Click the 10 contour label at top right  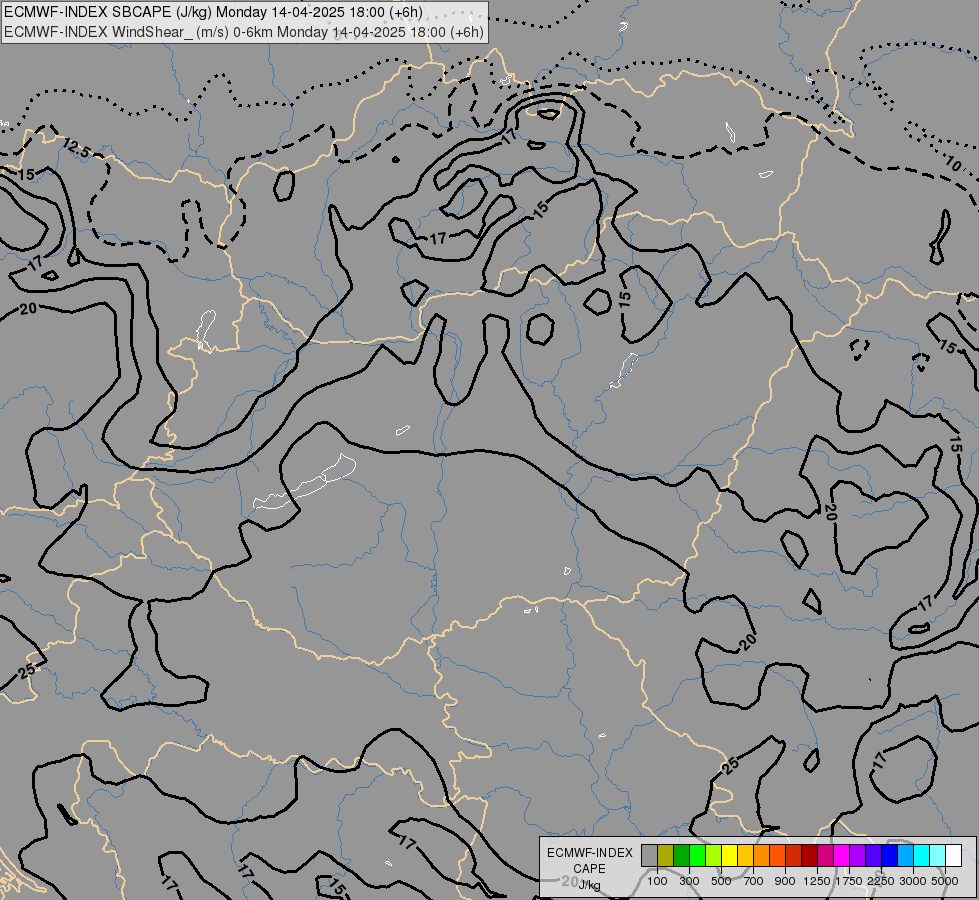point(953,164)
